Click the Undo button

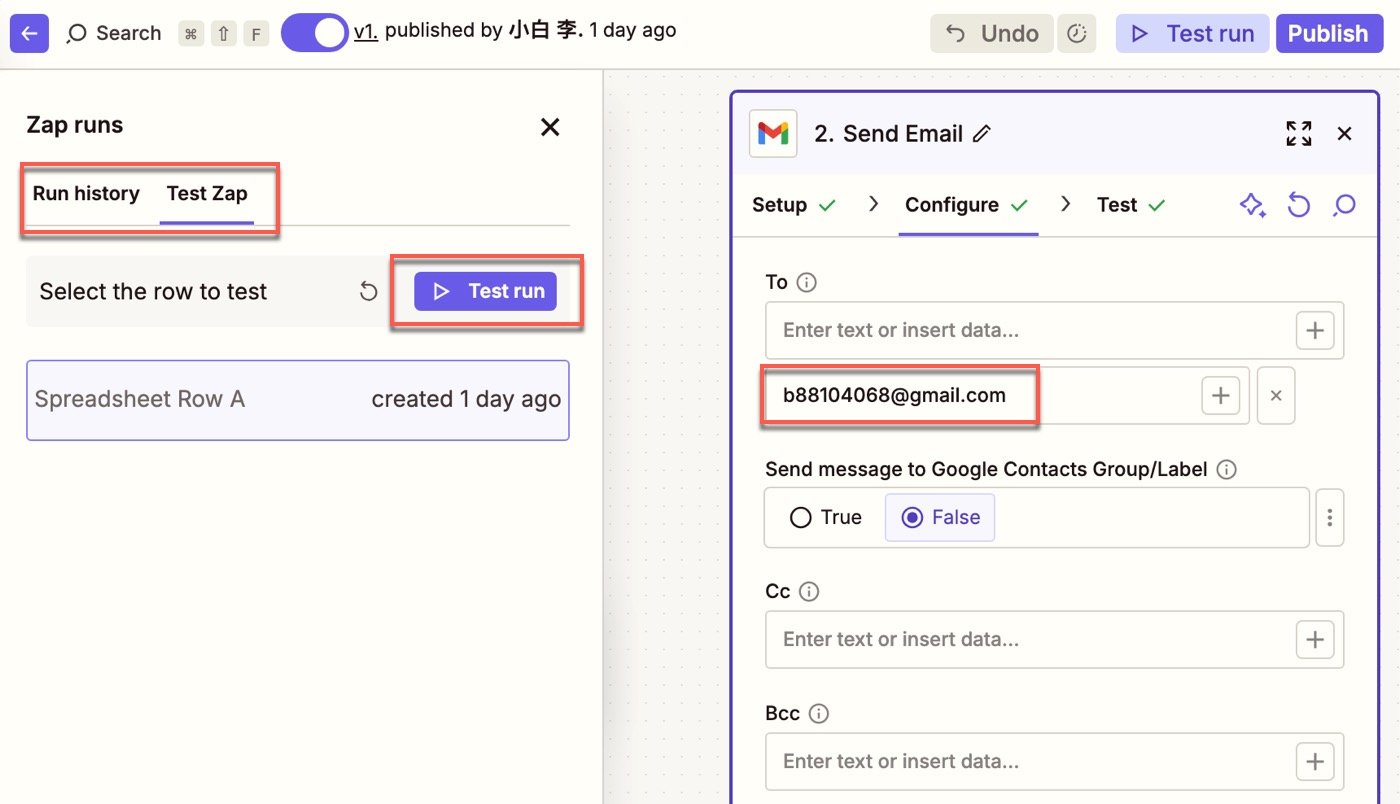pyautogui.click(x=992, y=34)
